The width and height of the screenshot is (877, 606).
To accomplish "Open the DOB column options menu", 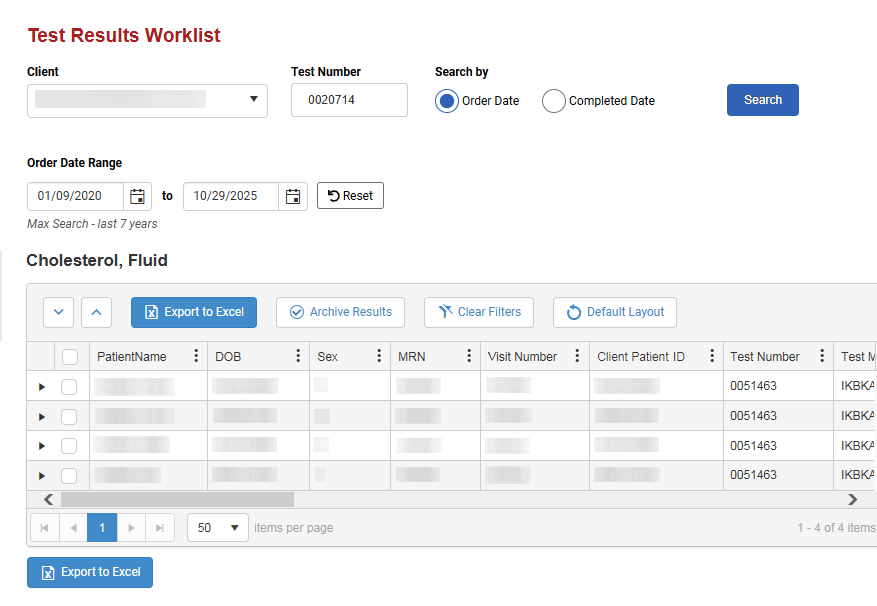I will (298, 356).
